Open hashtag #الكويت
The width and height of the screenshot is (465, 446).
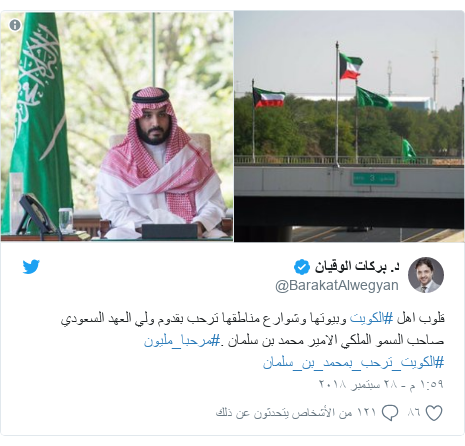(x=371, y=319)
